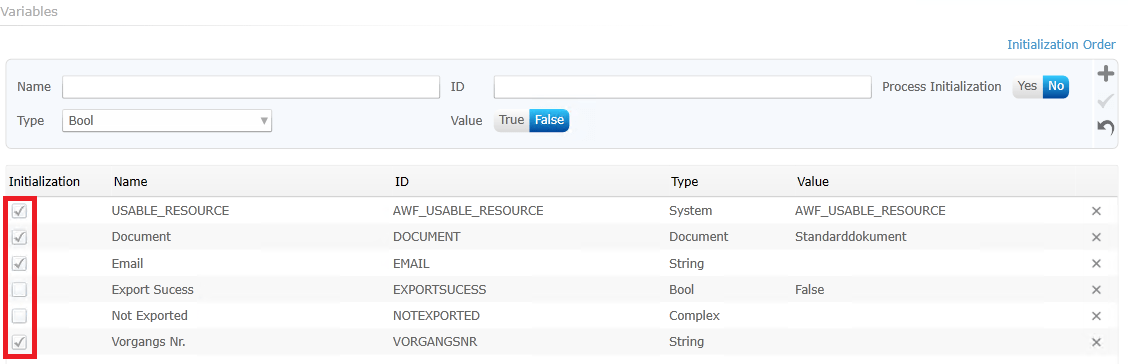The height and width of the screenshot is (364, 1128).
Task: Delete the Email variable row
Action: [x=1096, y=264]
